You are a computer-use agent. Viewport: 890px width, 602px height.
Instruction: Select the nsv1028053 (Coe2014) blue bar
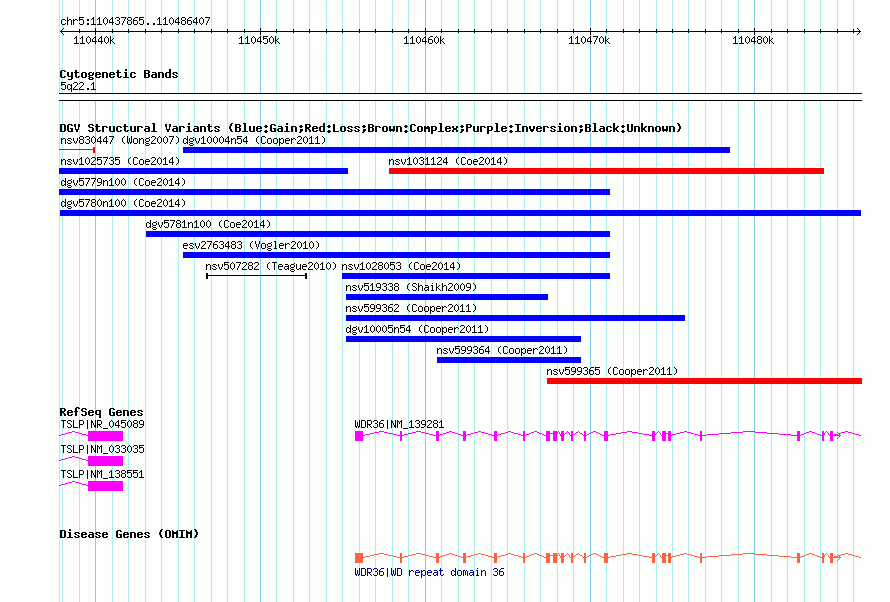click(x=476, y=276)
